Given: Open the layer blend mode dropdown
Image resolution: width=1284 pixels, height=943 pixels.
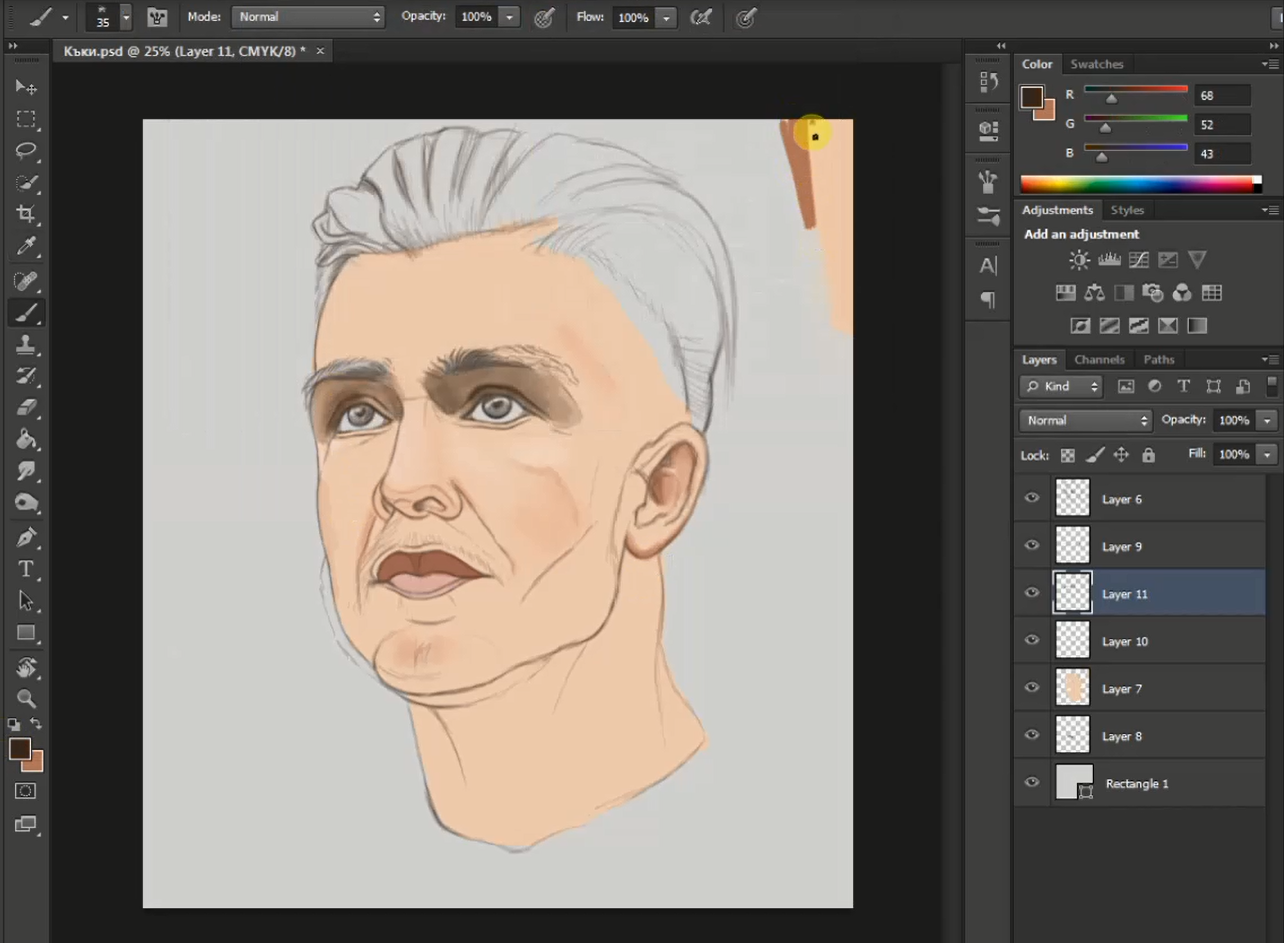Looking at the screenshot, I should [x=1085, y=421].
